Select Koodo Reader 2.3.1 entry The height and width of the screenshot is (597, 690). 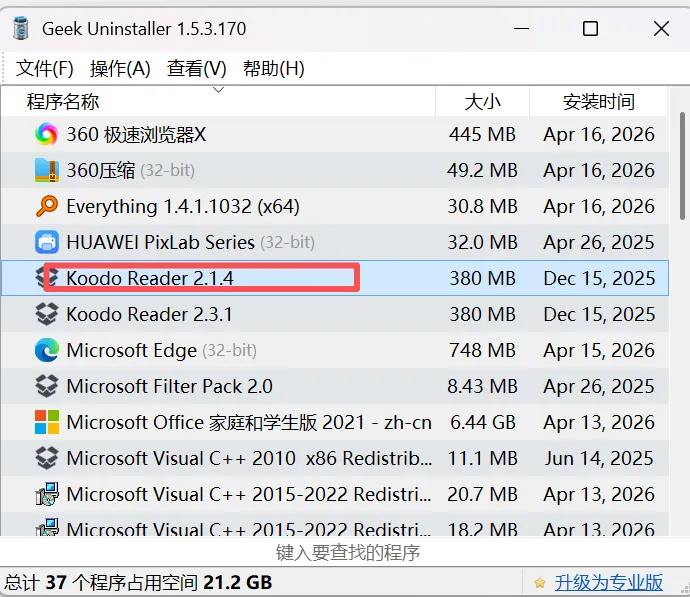[x=335, y=314]
